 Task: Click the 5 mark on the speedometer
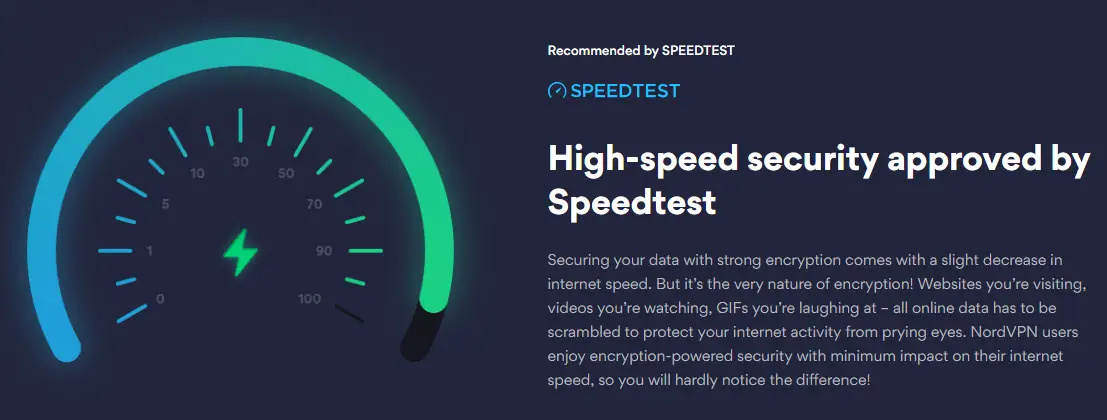(x=166, y=205)
